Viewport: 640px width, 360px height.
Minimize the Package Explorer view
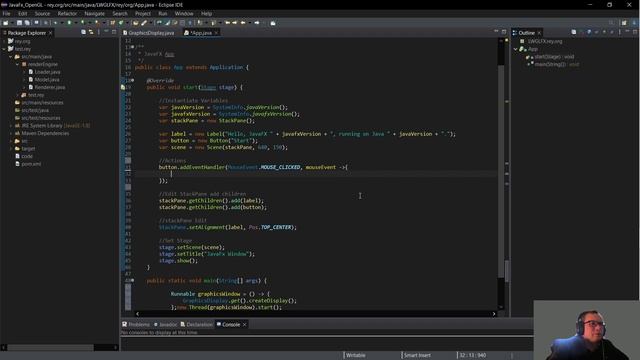pyautogui.click(x=106, y=31)
